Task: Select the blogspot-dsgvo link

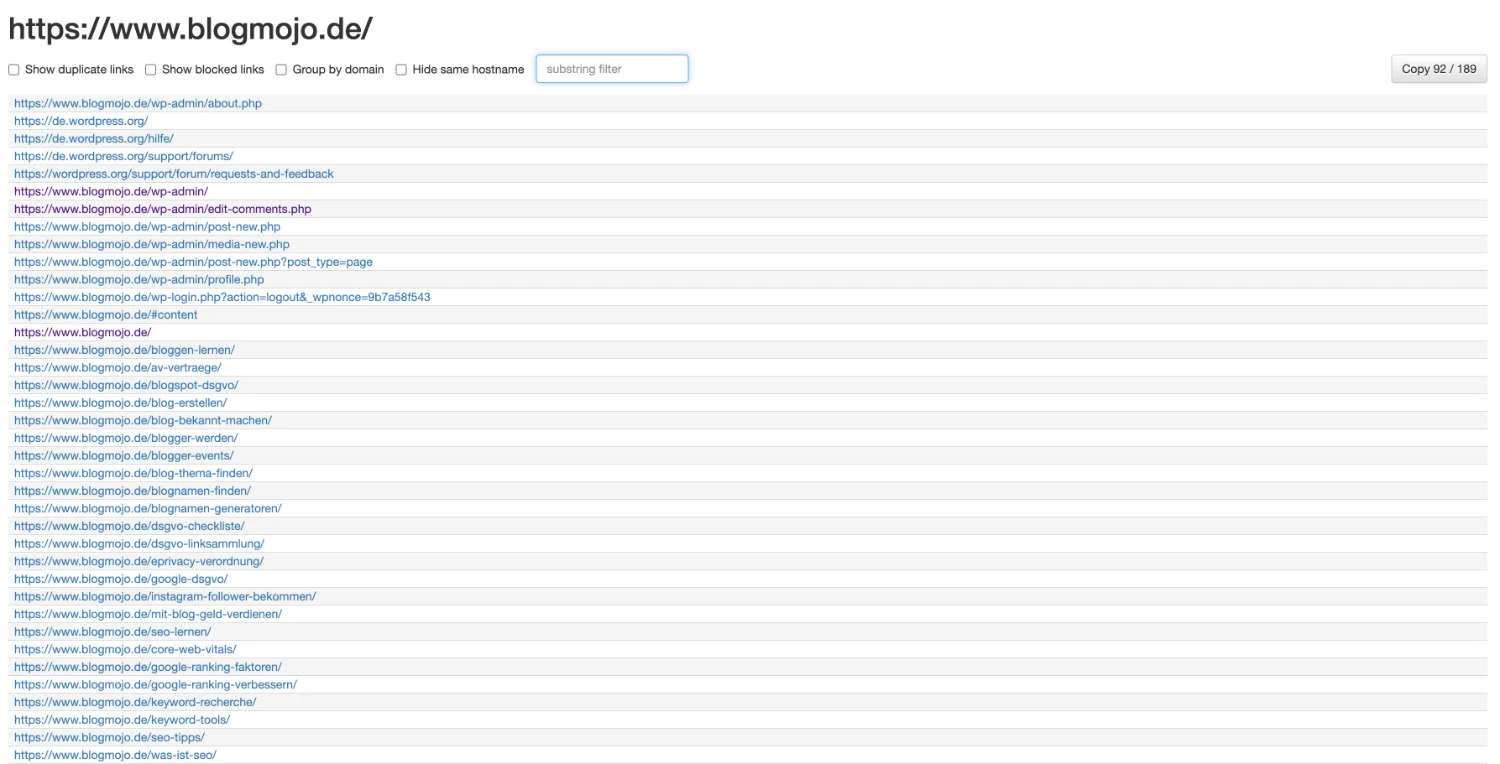Action: point(126,385)
